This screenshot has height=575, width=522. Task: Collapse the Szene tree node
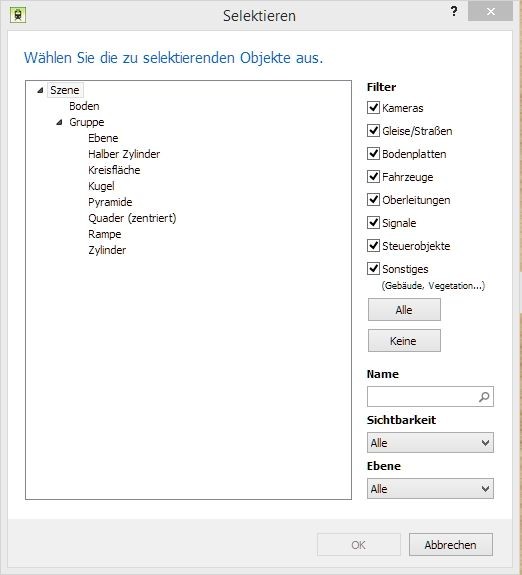(40, 90)
